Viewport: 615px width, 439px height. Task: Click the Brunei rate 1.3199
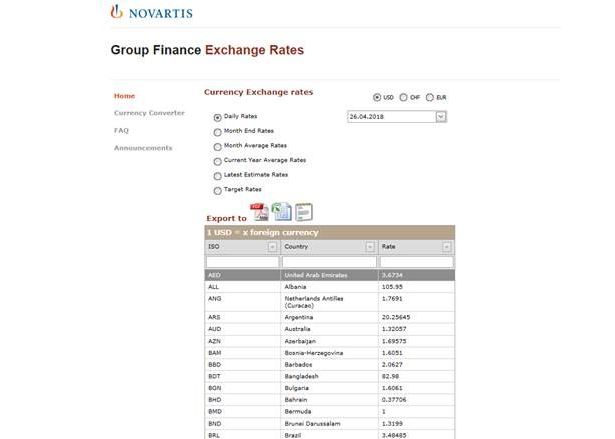pyautogui.click(x=417, y=424)
